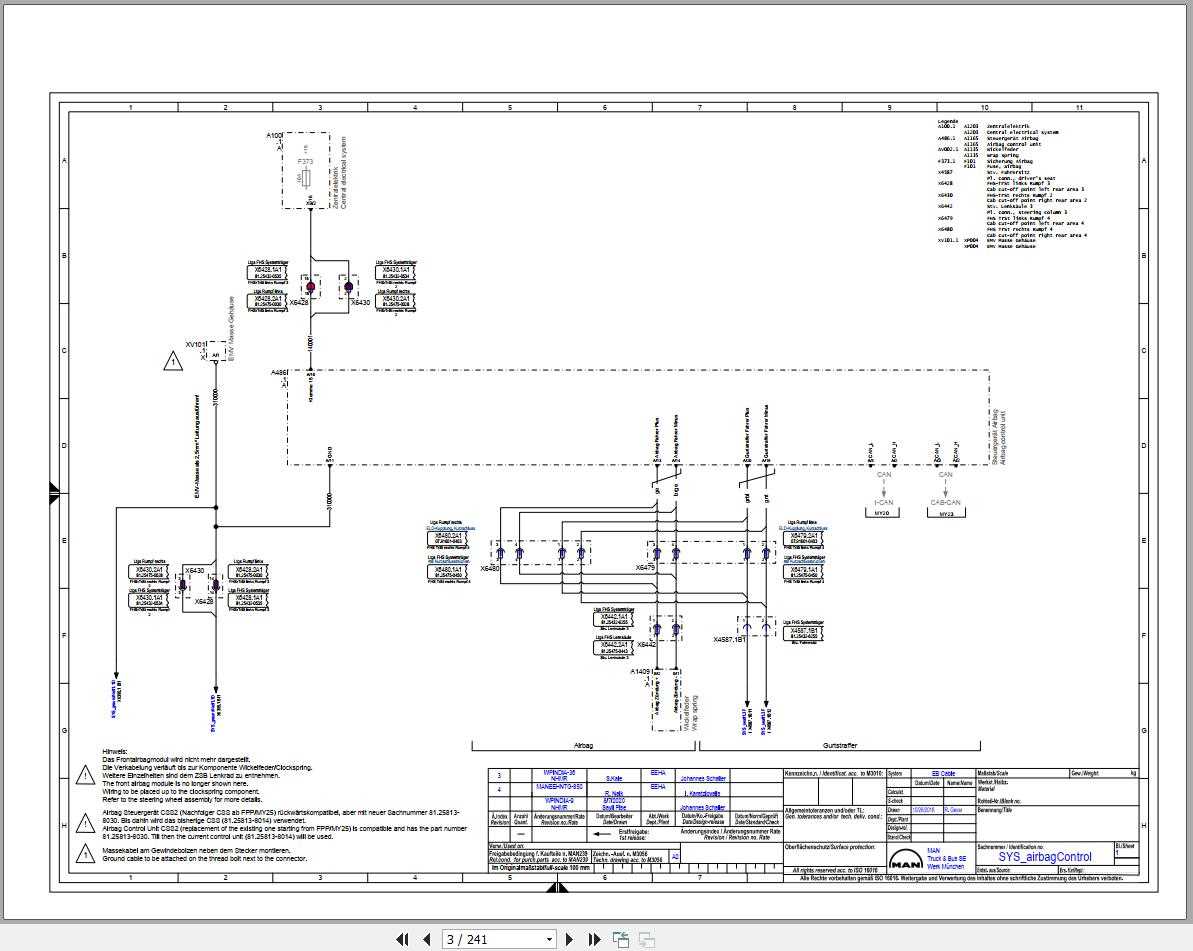Image resolution: width=1193 pixels, height=951 pixels.
Task: Click the greyed-out next view icon
Action: [x=647, y=940]
